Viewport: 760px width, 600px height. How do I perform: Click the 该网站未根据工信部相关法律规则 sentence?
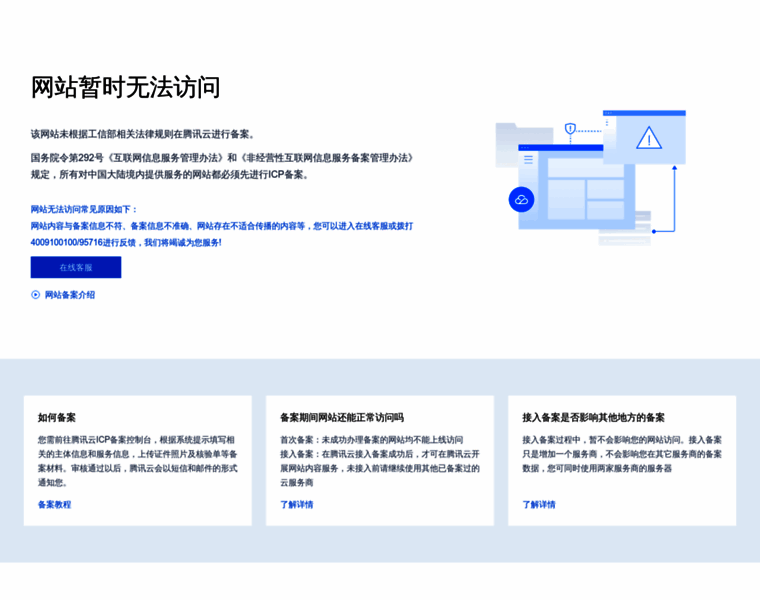(143, 134)
